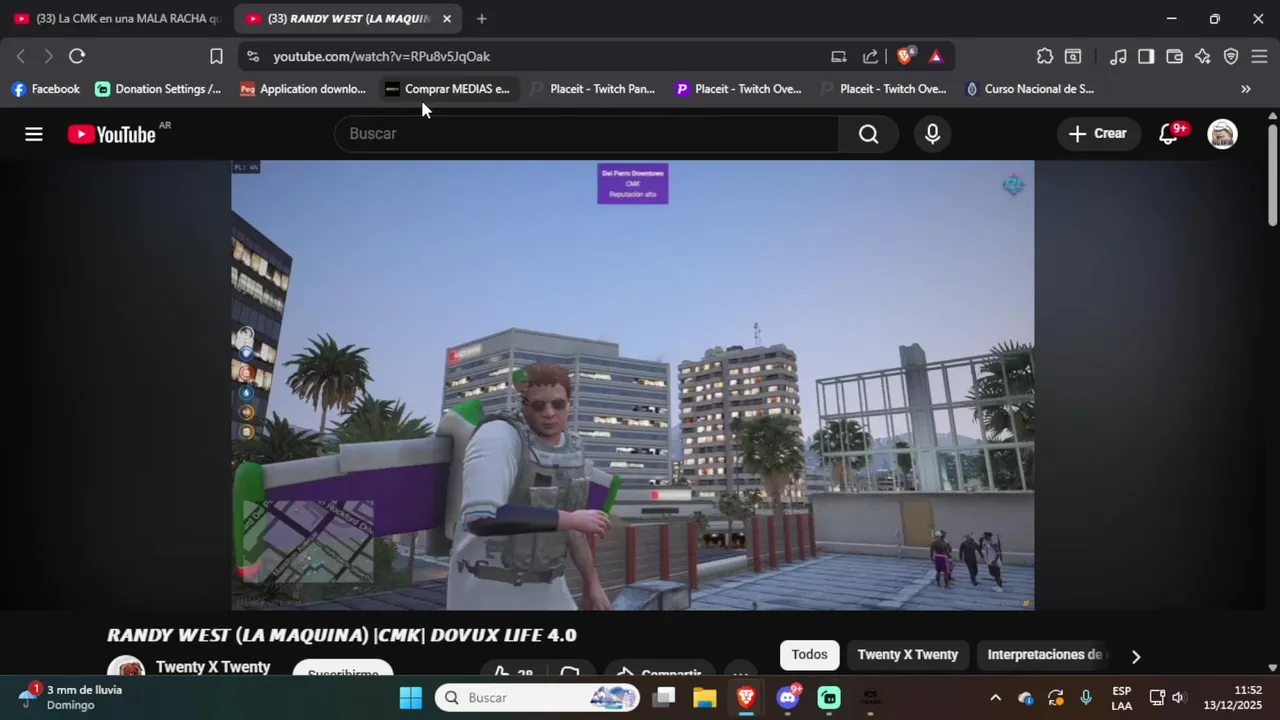This screenshot has width=1280, height=720.
Task: Select the Todos filter chip
Action: (809, 655)
